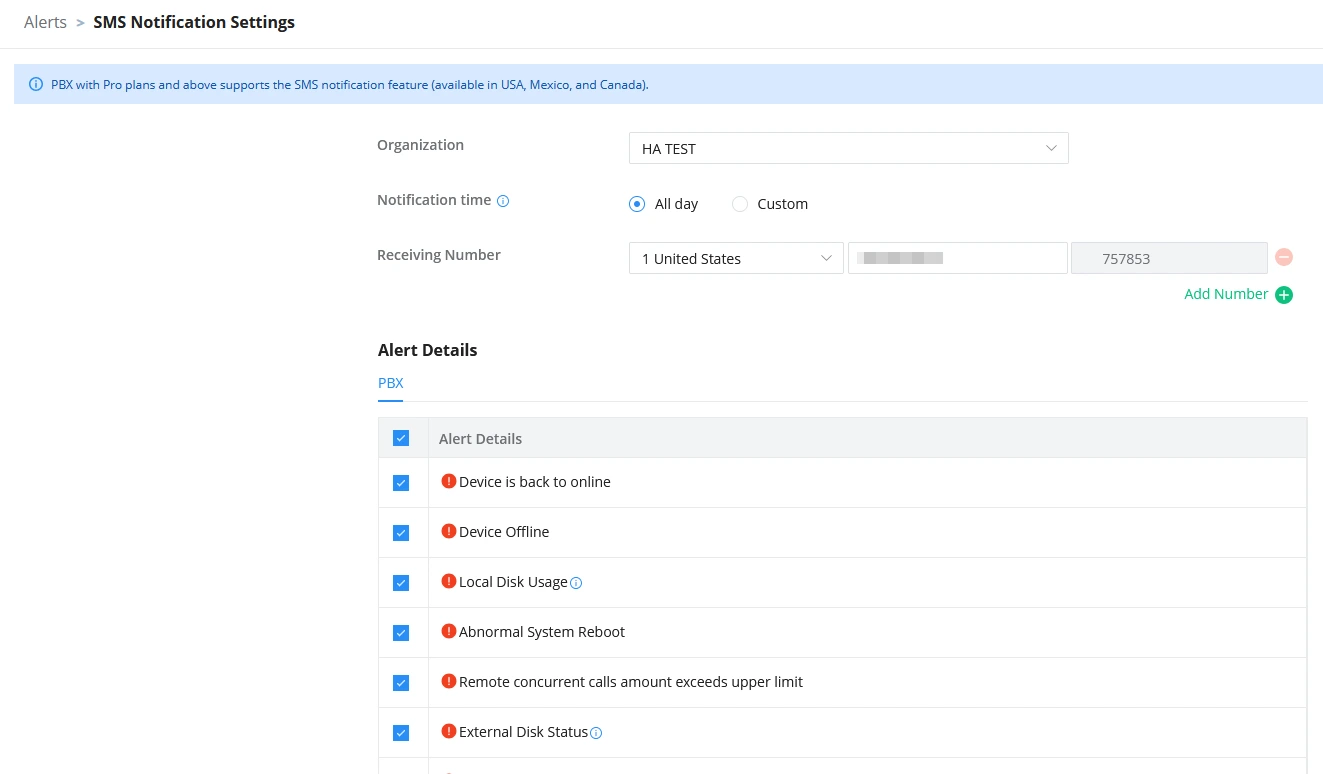Click the alert icon beside Remote concurrent calls

[449, 681]
